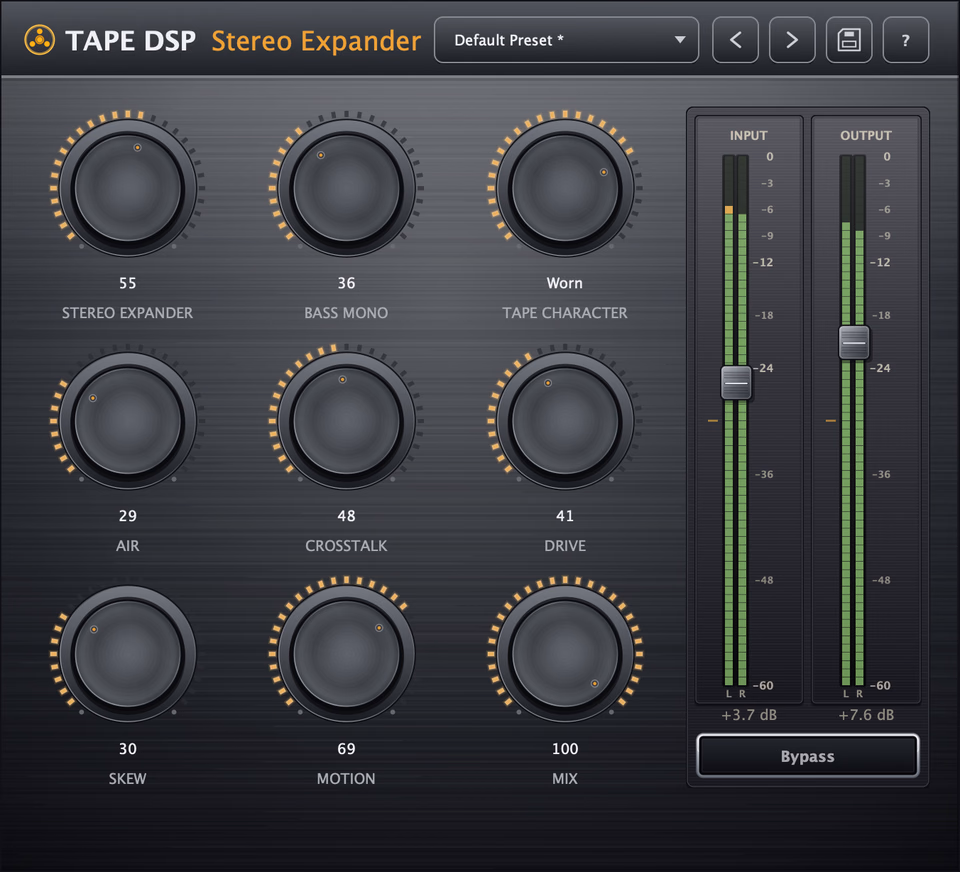Click the Tape DSP reel logo icon
The image size is (960, 872).
(40, 40)
